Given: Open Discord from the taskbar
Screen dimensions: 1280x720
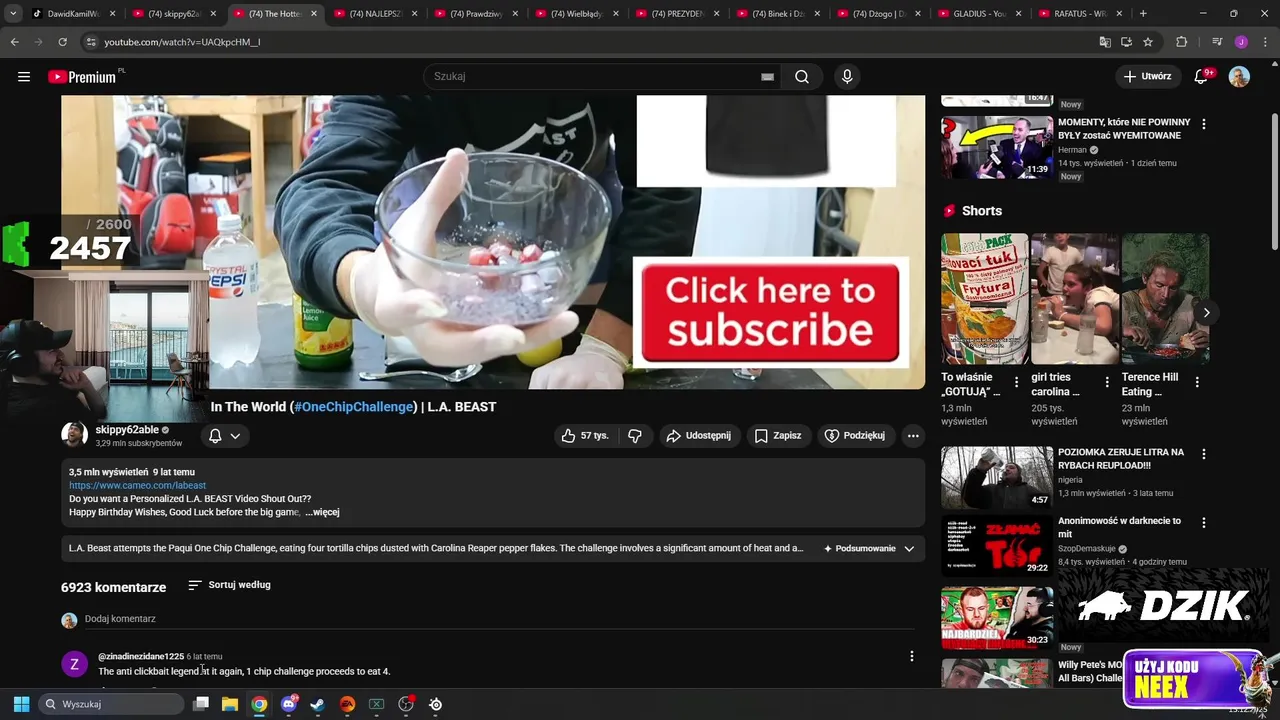Looking at the screenshot, I should (x=289, y=704).
